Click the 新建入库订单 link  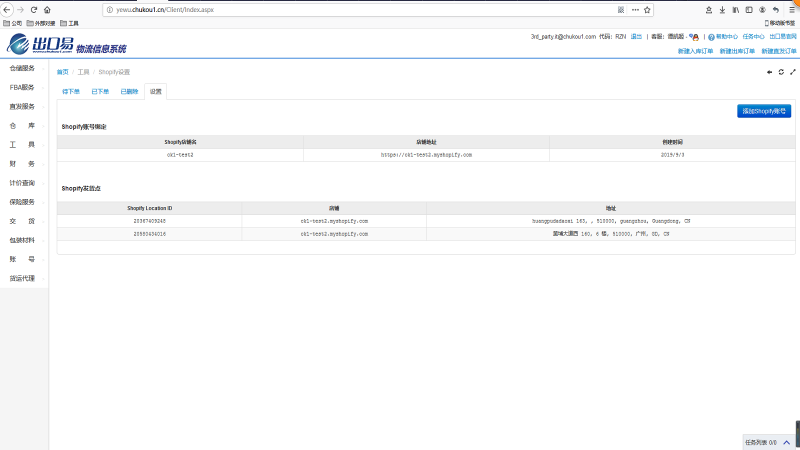695,51
